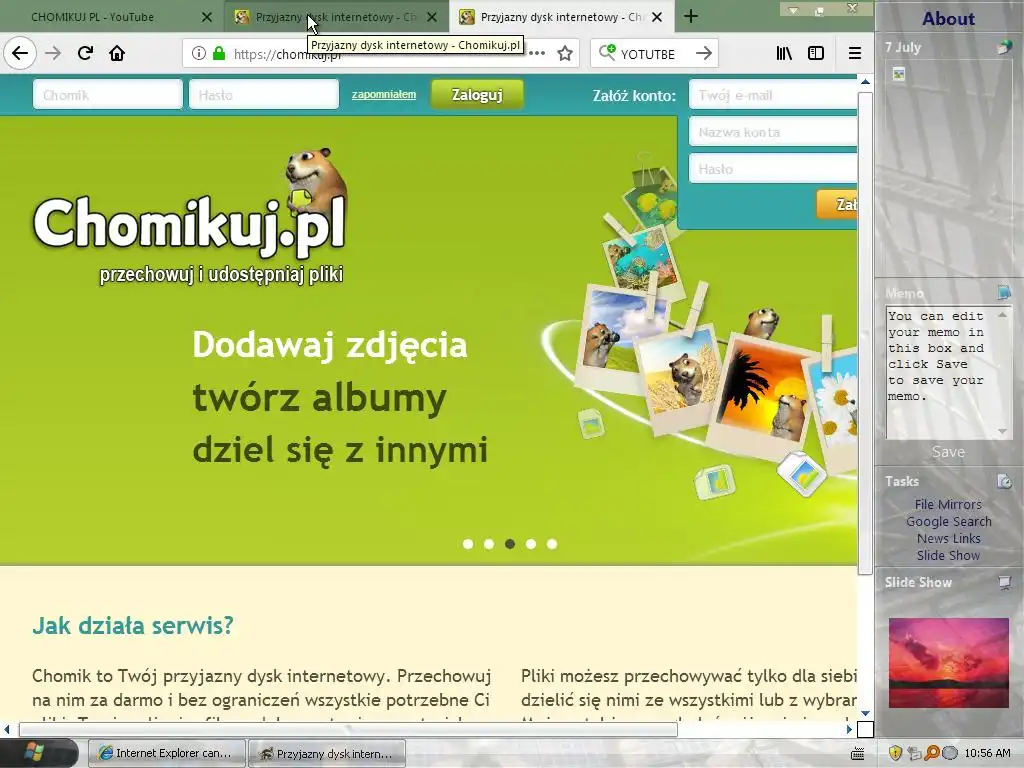1024x768 pixels.
Task: Switch to Przyjazny dysk intern taskbar item
Action: point(327,753)
